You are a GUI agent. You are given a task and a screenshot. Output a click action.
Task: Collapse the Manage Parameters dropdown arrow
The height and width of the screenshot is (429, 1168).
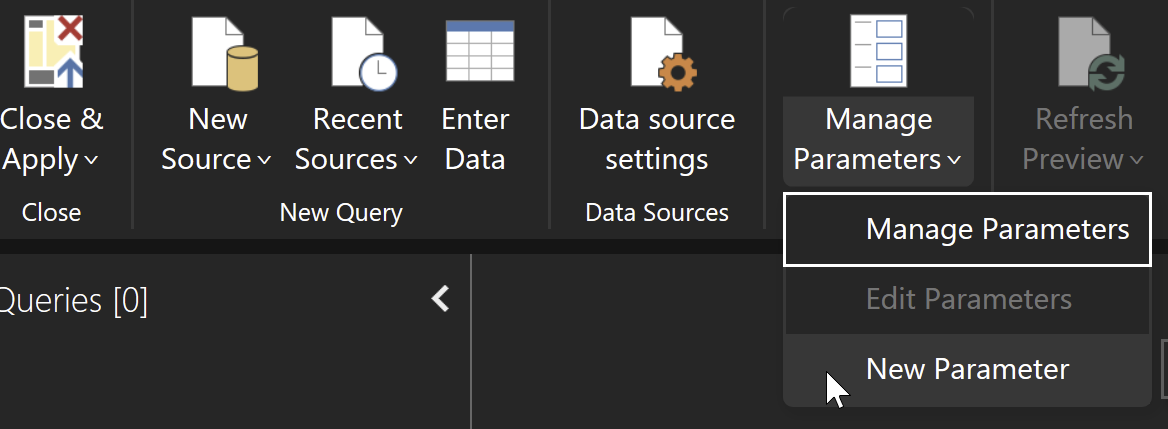[x=953, y=161]
